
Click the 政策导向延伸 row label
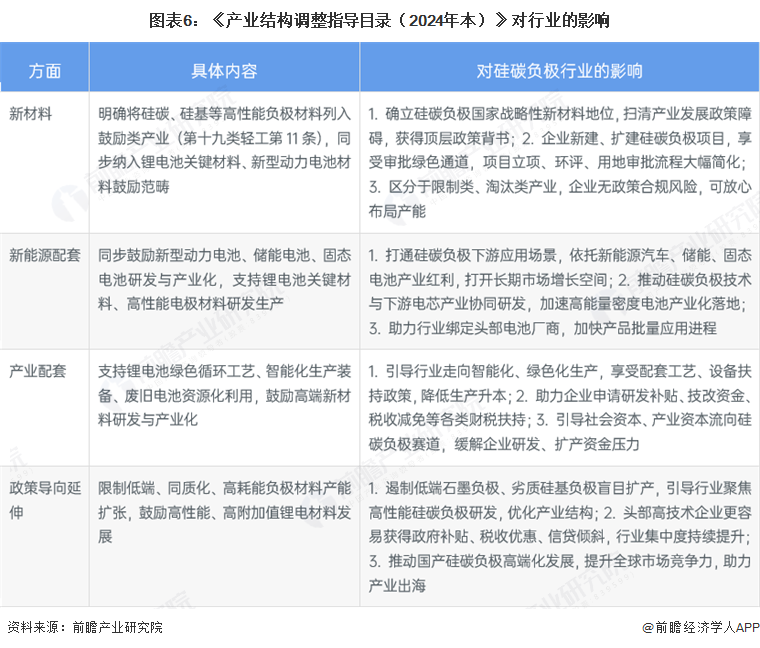point(45,500)
